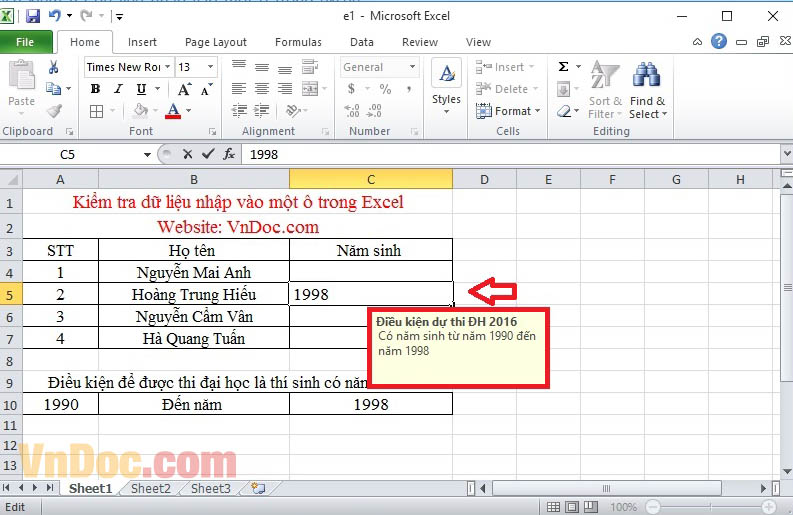The height and width of the screenshot is (515, 793).
Task: Switch to the Review tab
Action: point(420,42)
